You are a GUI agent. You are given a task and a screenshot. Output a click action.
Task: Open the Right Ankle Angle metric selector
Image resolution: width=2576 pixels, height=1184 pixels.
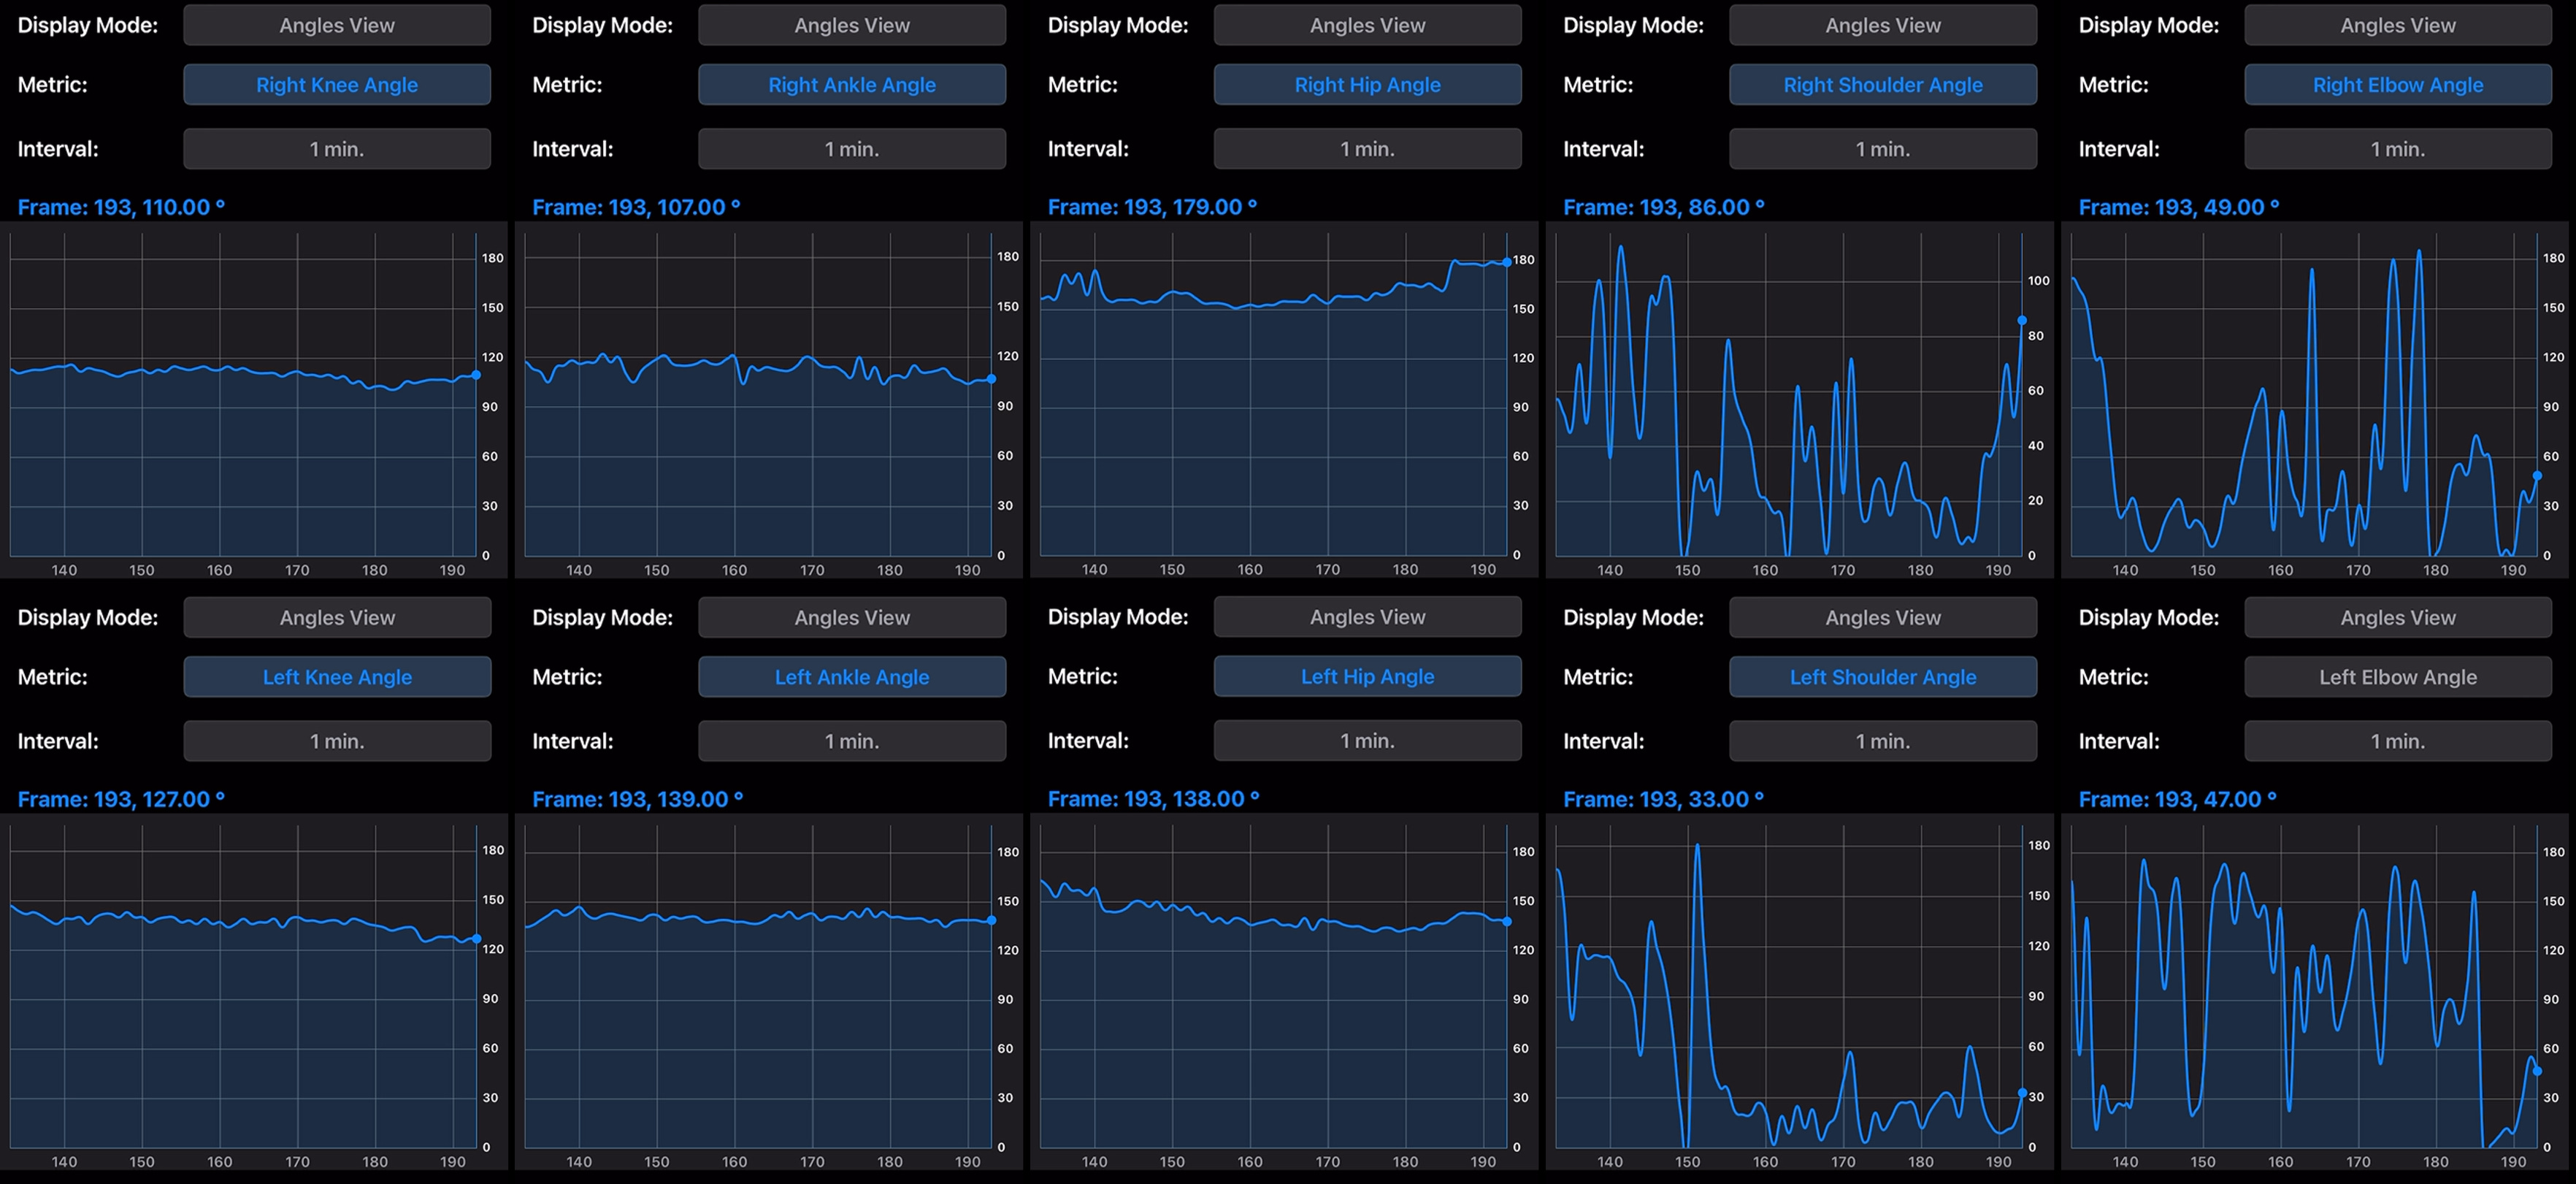(852, 85)
